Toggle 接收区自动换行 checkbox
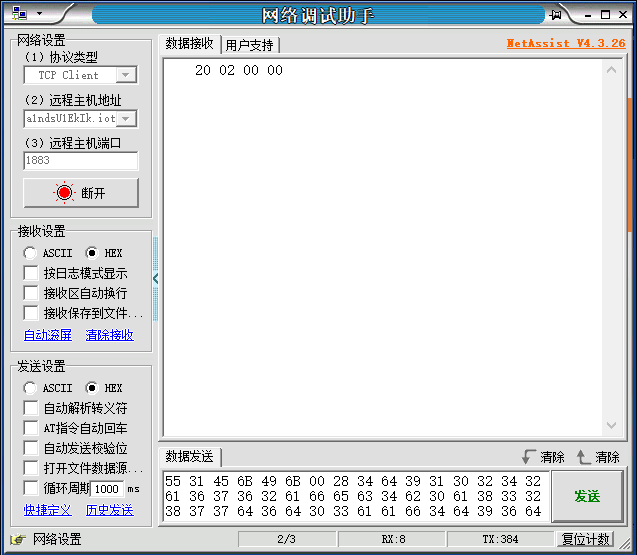Viewport: 637px width, 555px height. coord(31,293)
